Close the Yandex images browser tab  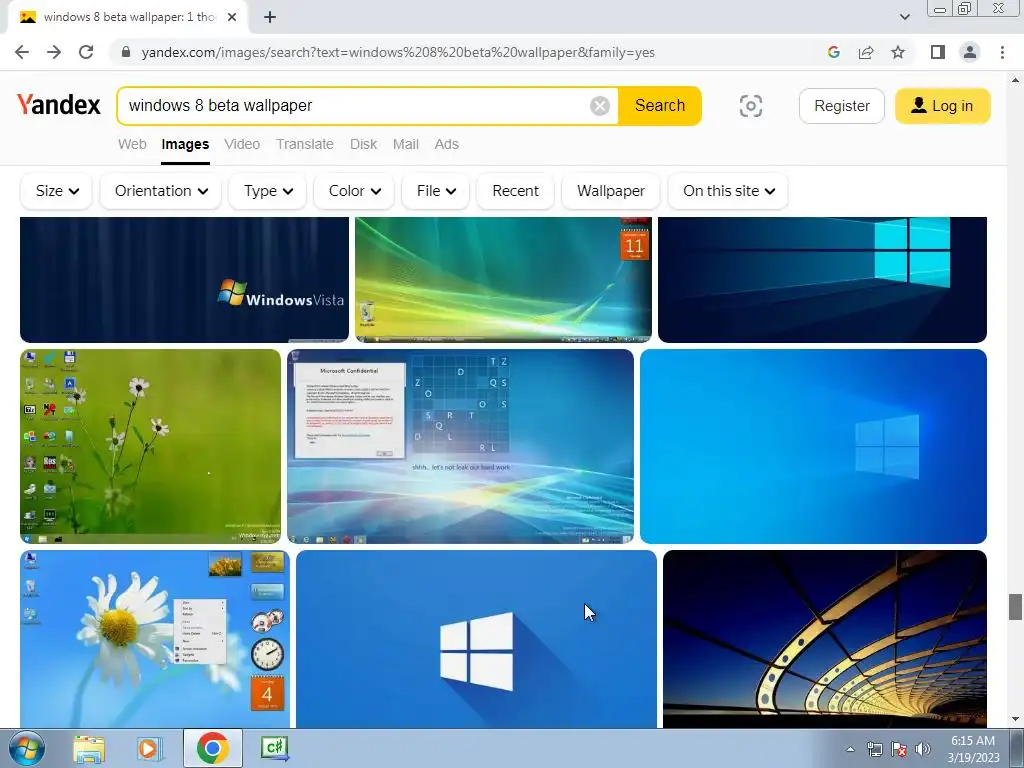click(232, 17)
